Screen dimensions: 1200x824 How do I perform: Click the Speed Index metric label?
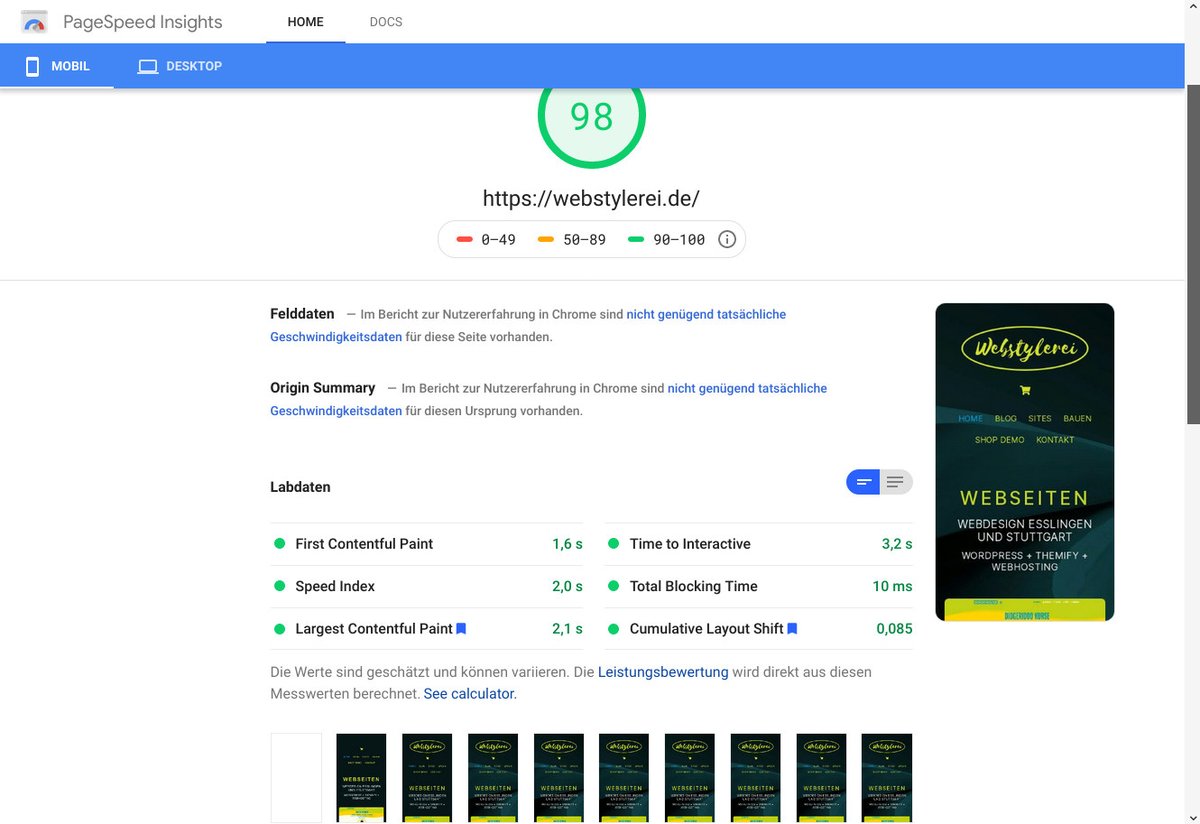tap(335, 586)
